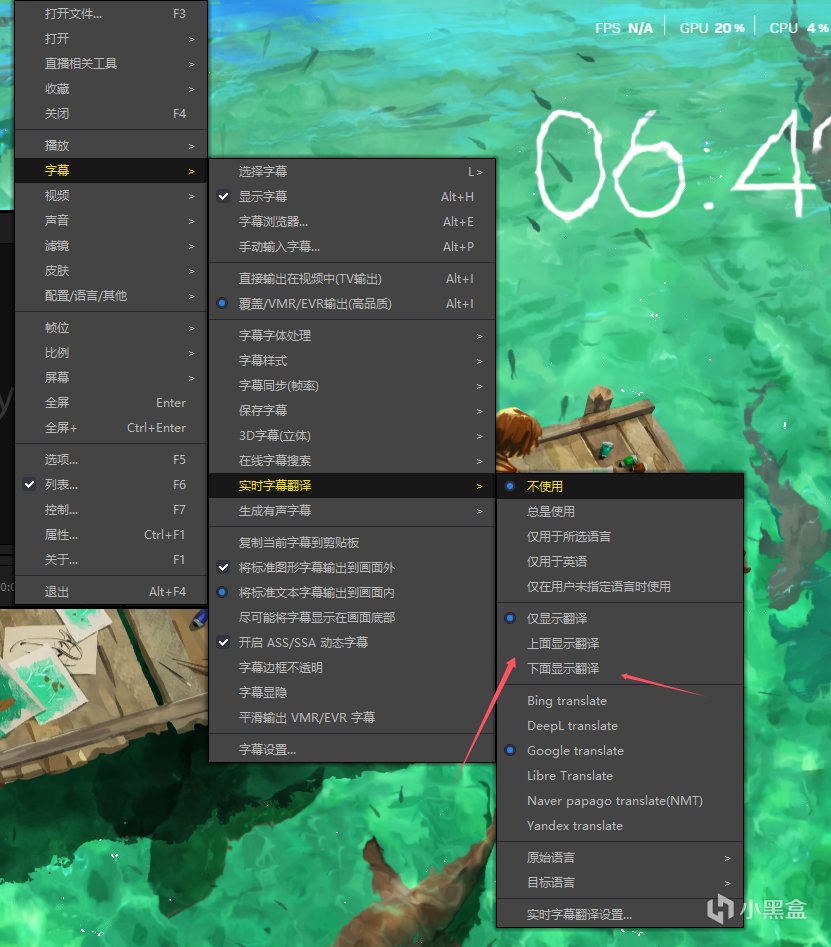Expand the 滤镜 submenu
Viewport: 831px width, 947px height.
coord(111,245)
